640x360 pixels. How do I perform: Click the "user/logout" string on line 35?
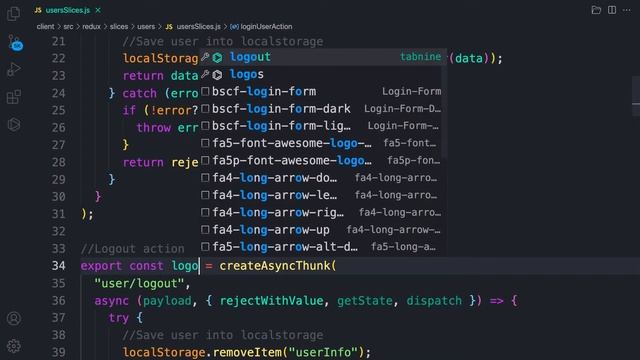tap(139, 283)
